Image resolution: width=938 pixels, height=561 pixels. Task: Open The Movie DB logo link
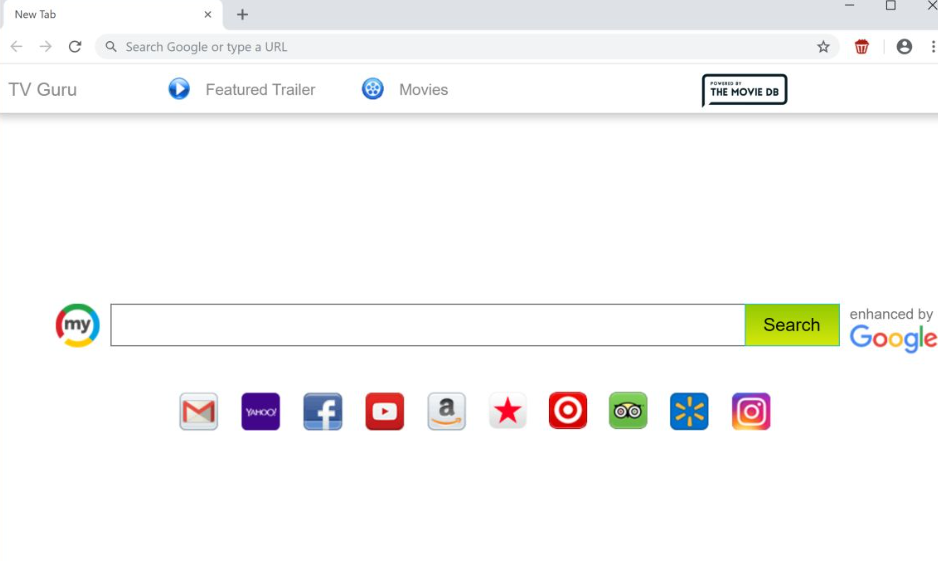744,90
